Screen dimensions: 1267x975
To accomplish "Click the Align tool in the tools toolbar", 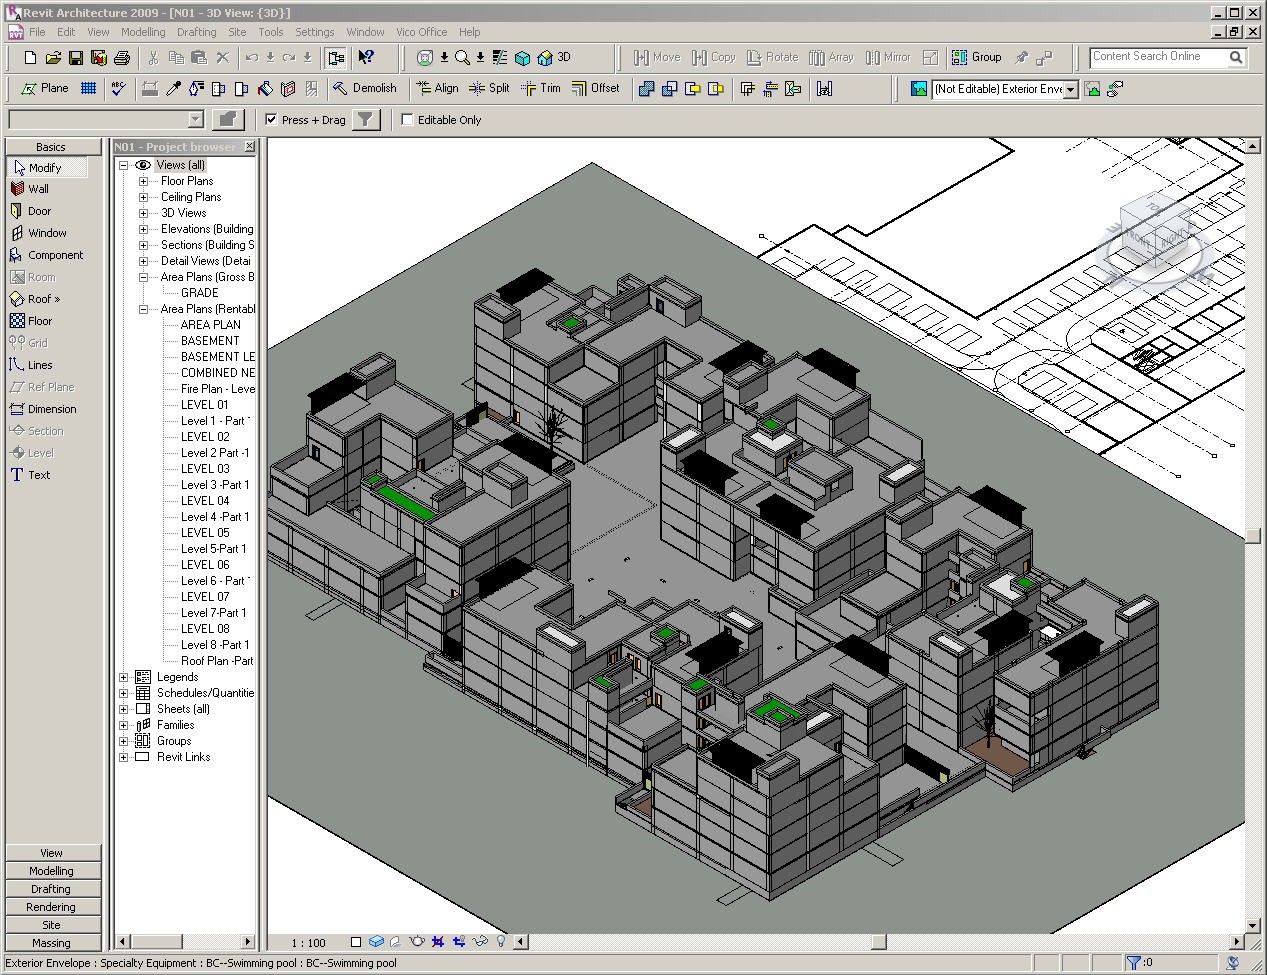I will tap(437, 89).
